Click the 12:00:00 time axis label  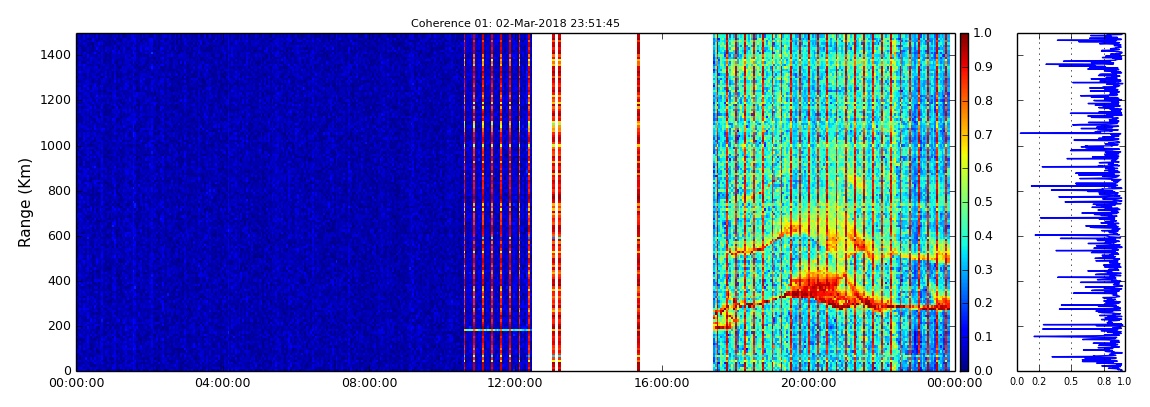tap(516, 383)
